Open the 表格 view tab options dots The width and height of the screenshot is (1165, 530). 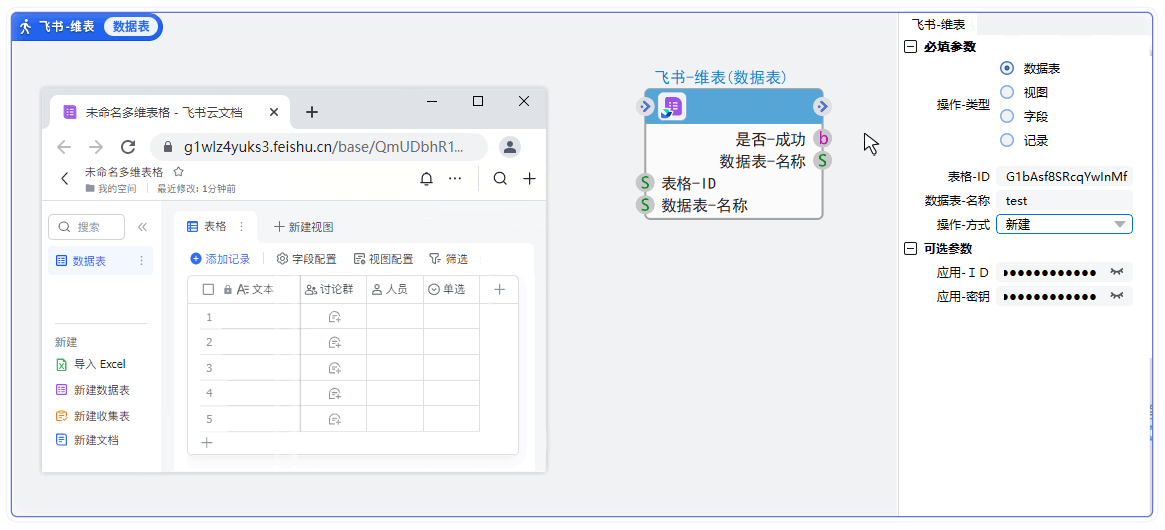[x=241, y=227]
